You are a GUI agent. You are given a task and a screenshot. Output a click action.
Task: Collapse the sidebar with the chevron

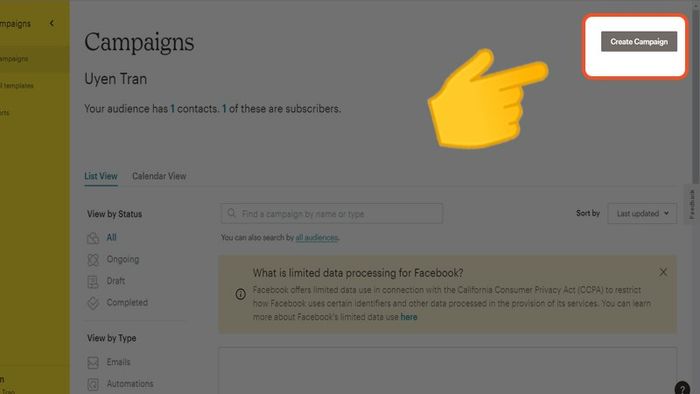[52, 23]
